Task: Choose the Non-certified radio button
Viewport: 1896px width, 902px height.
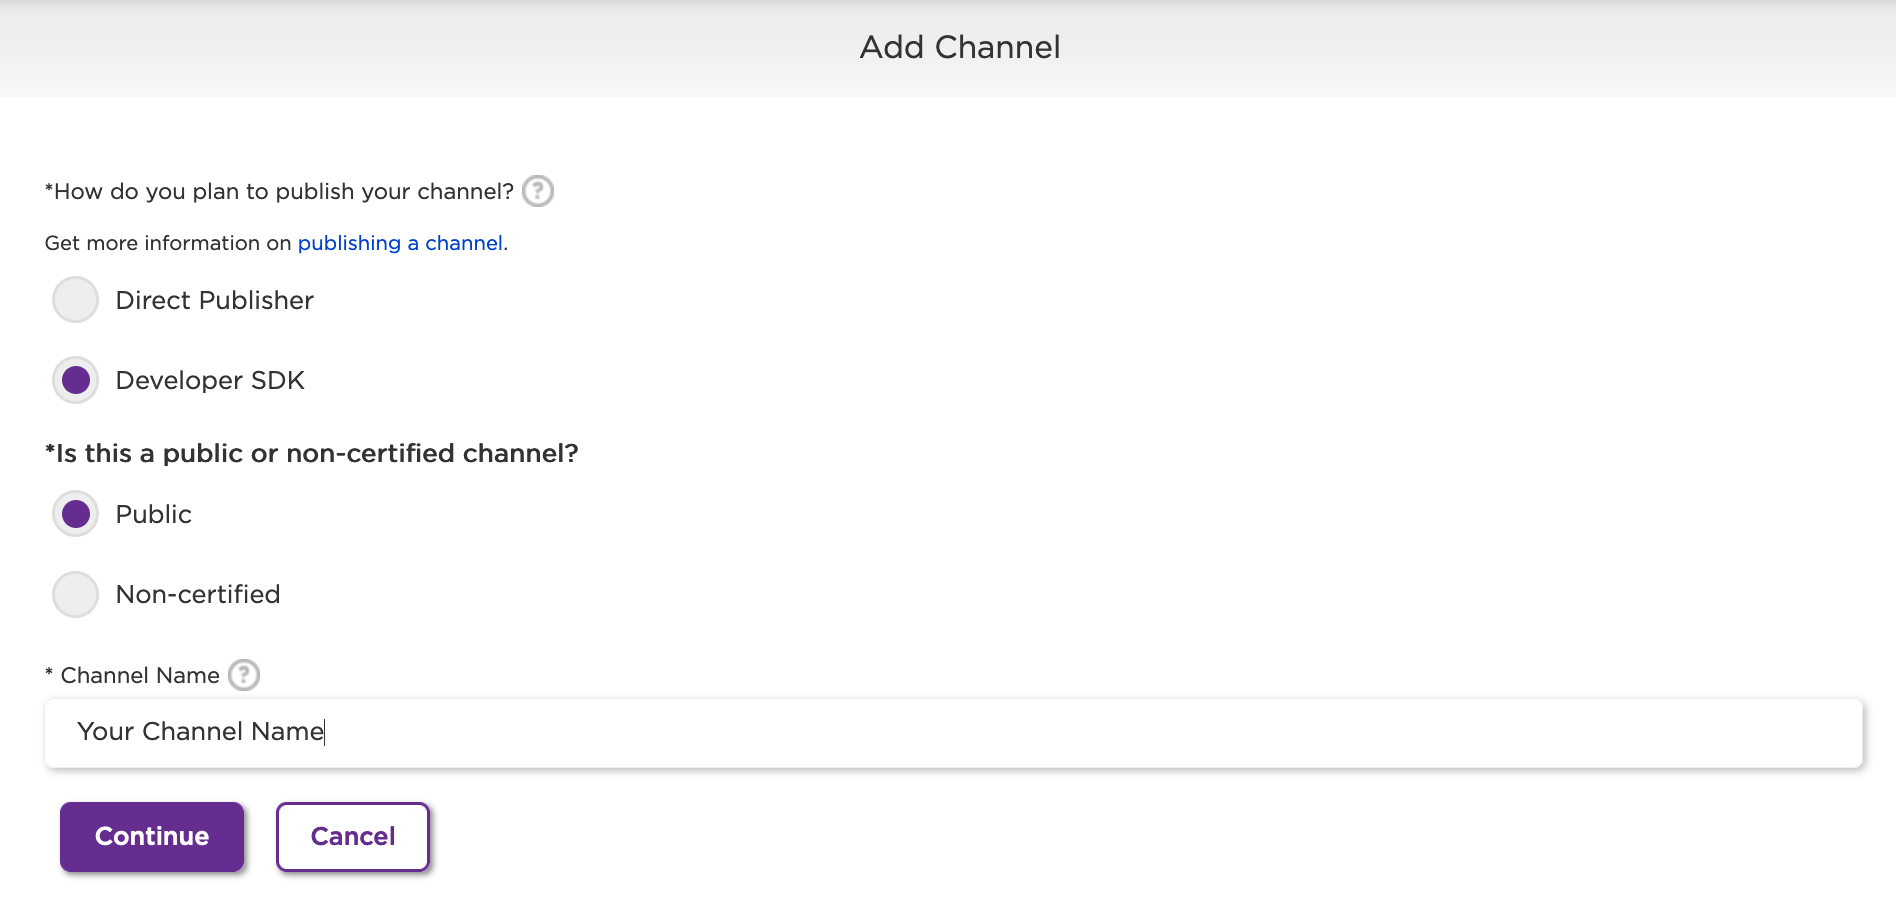Action: 75,594
